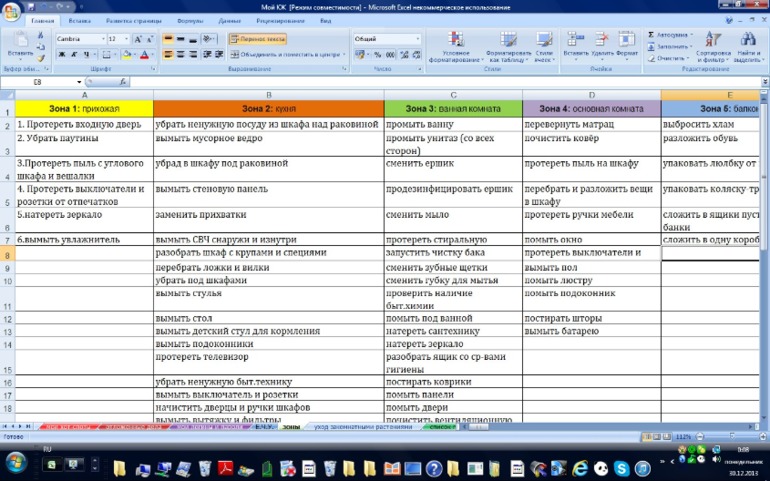The height and width of the screenshot is (481, 770).
Task: Open the Данные ribbon tab
Action: [229, 20]
